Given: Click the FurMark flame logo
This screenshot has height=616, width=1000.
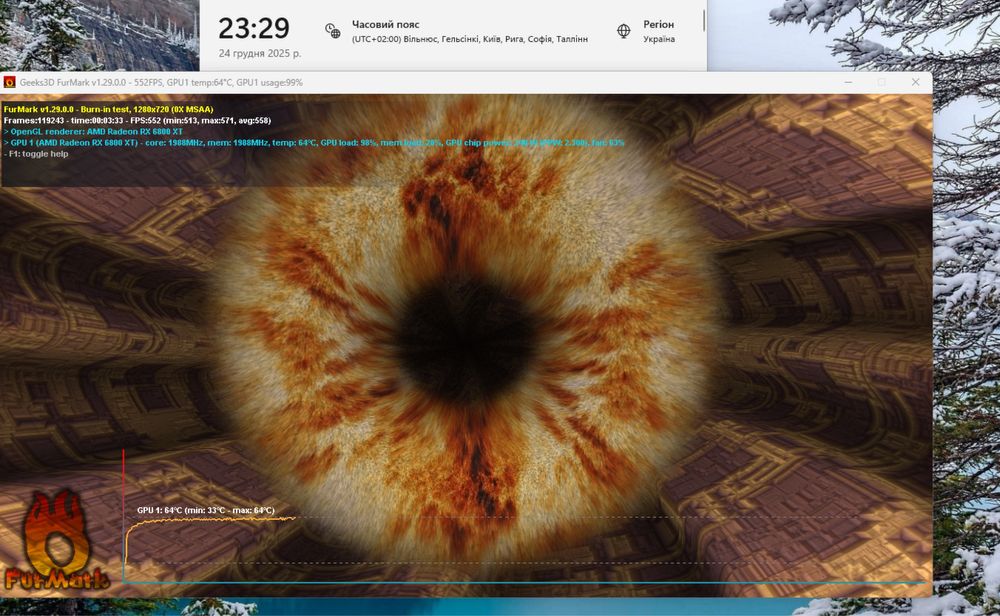Looking at the screenshot, I should [x=56, y=539].
